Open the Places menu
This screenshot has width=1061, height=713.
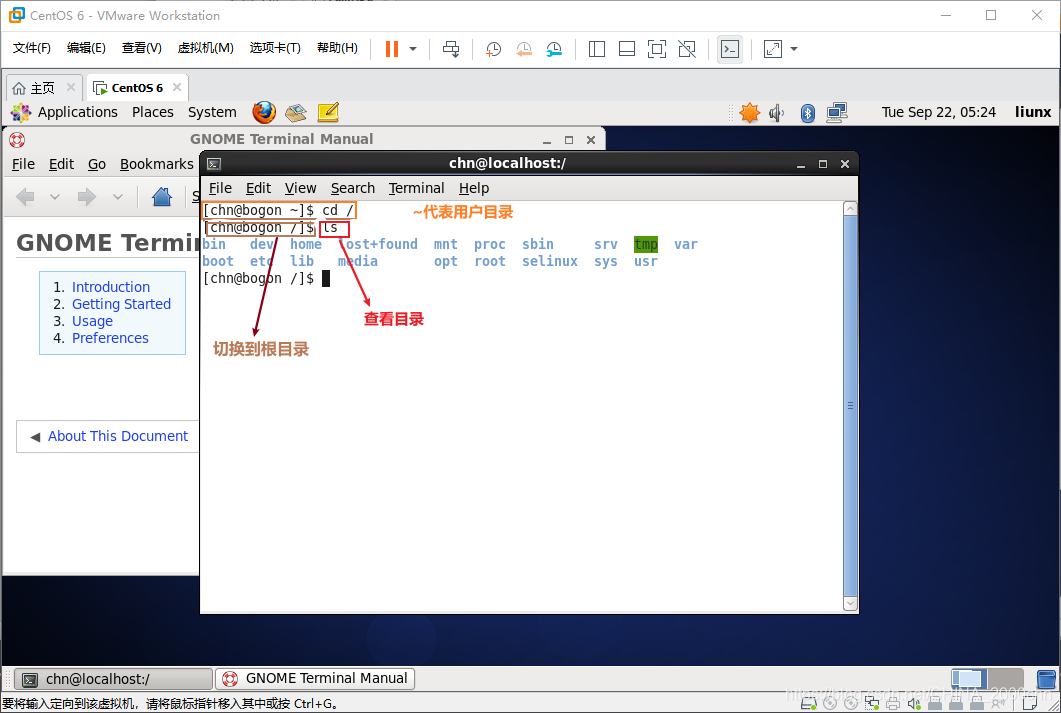(x=152, y=112)
